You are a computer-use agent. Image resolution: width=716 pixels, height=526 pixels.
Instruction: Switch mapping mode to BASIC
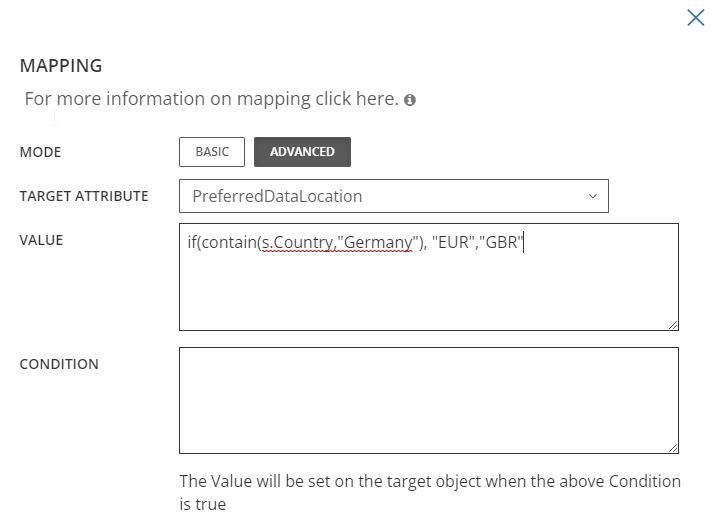(x=212, y=152)
